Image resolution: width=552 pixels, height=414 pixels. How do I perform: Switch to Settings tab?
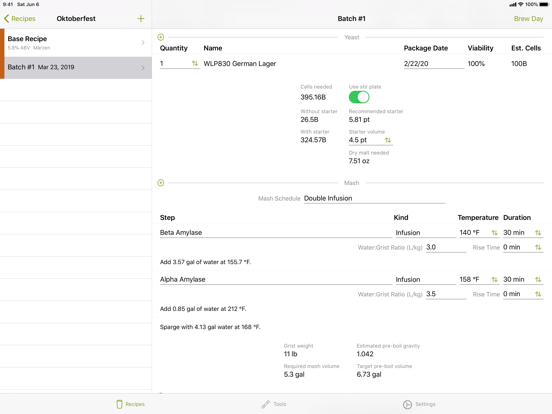point(419,404)
